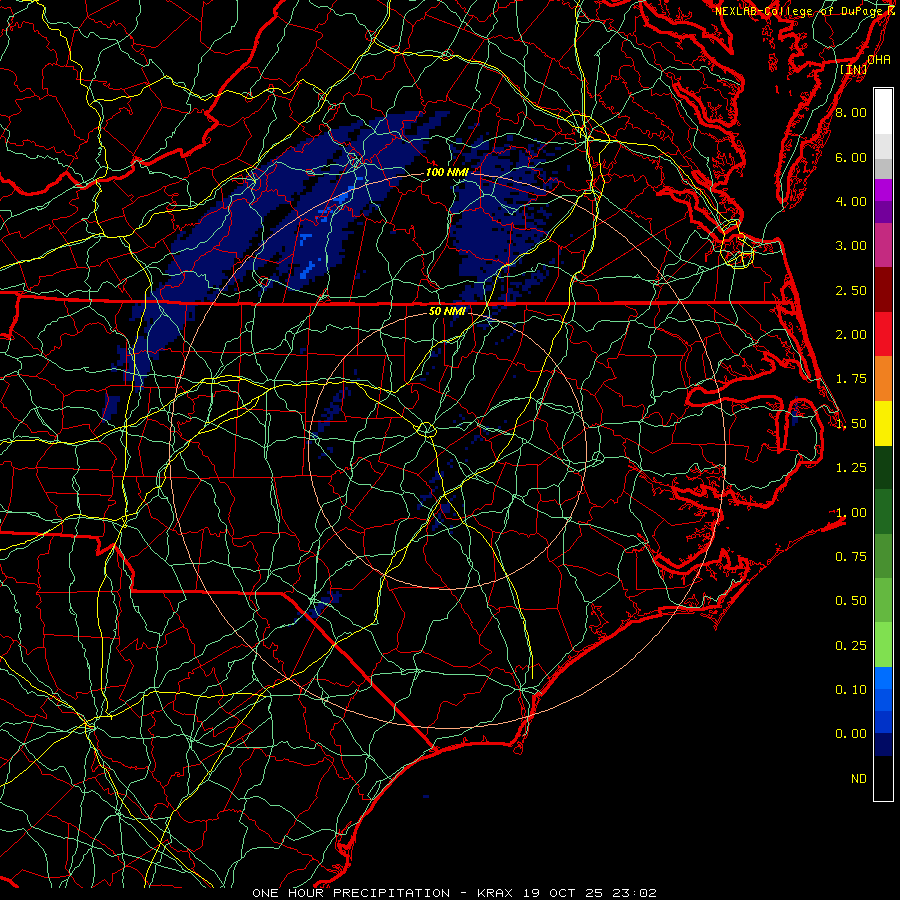Click the 0.00 legend label

pyautogui.click(x=851, y=734)
